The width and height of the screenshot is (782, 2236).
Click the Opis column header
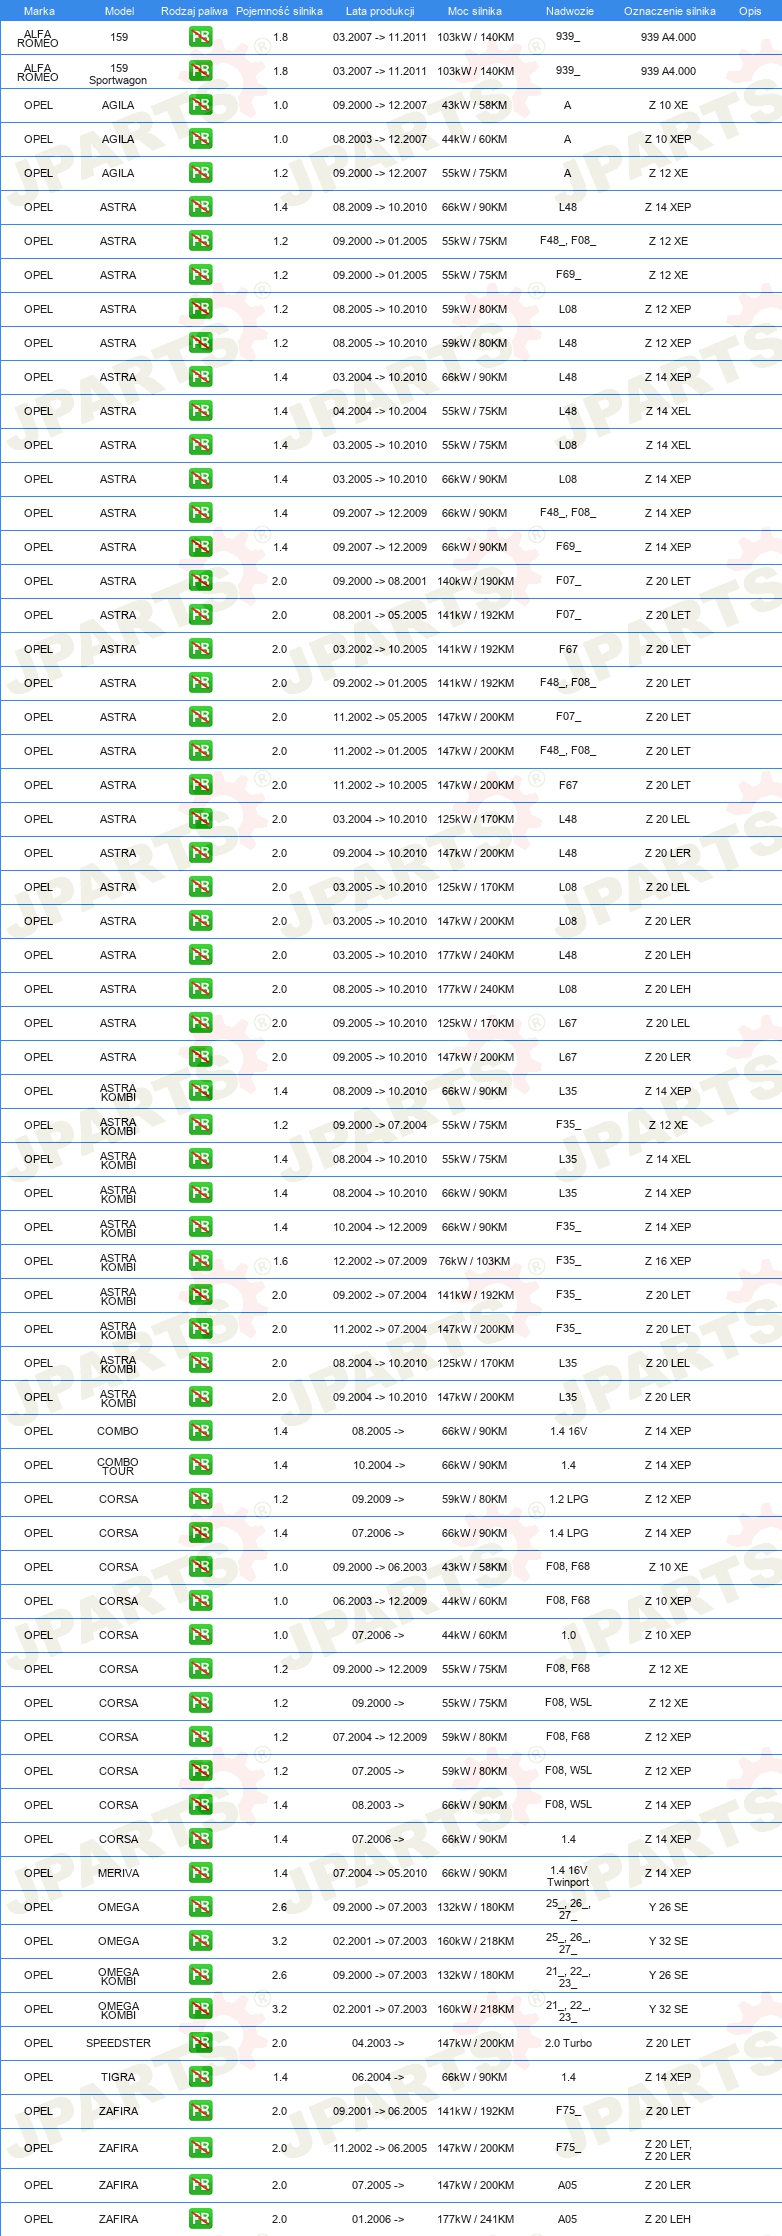coord(750,11)
